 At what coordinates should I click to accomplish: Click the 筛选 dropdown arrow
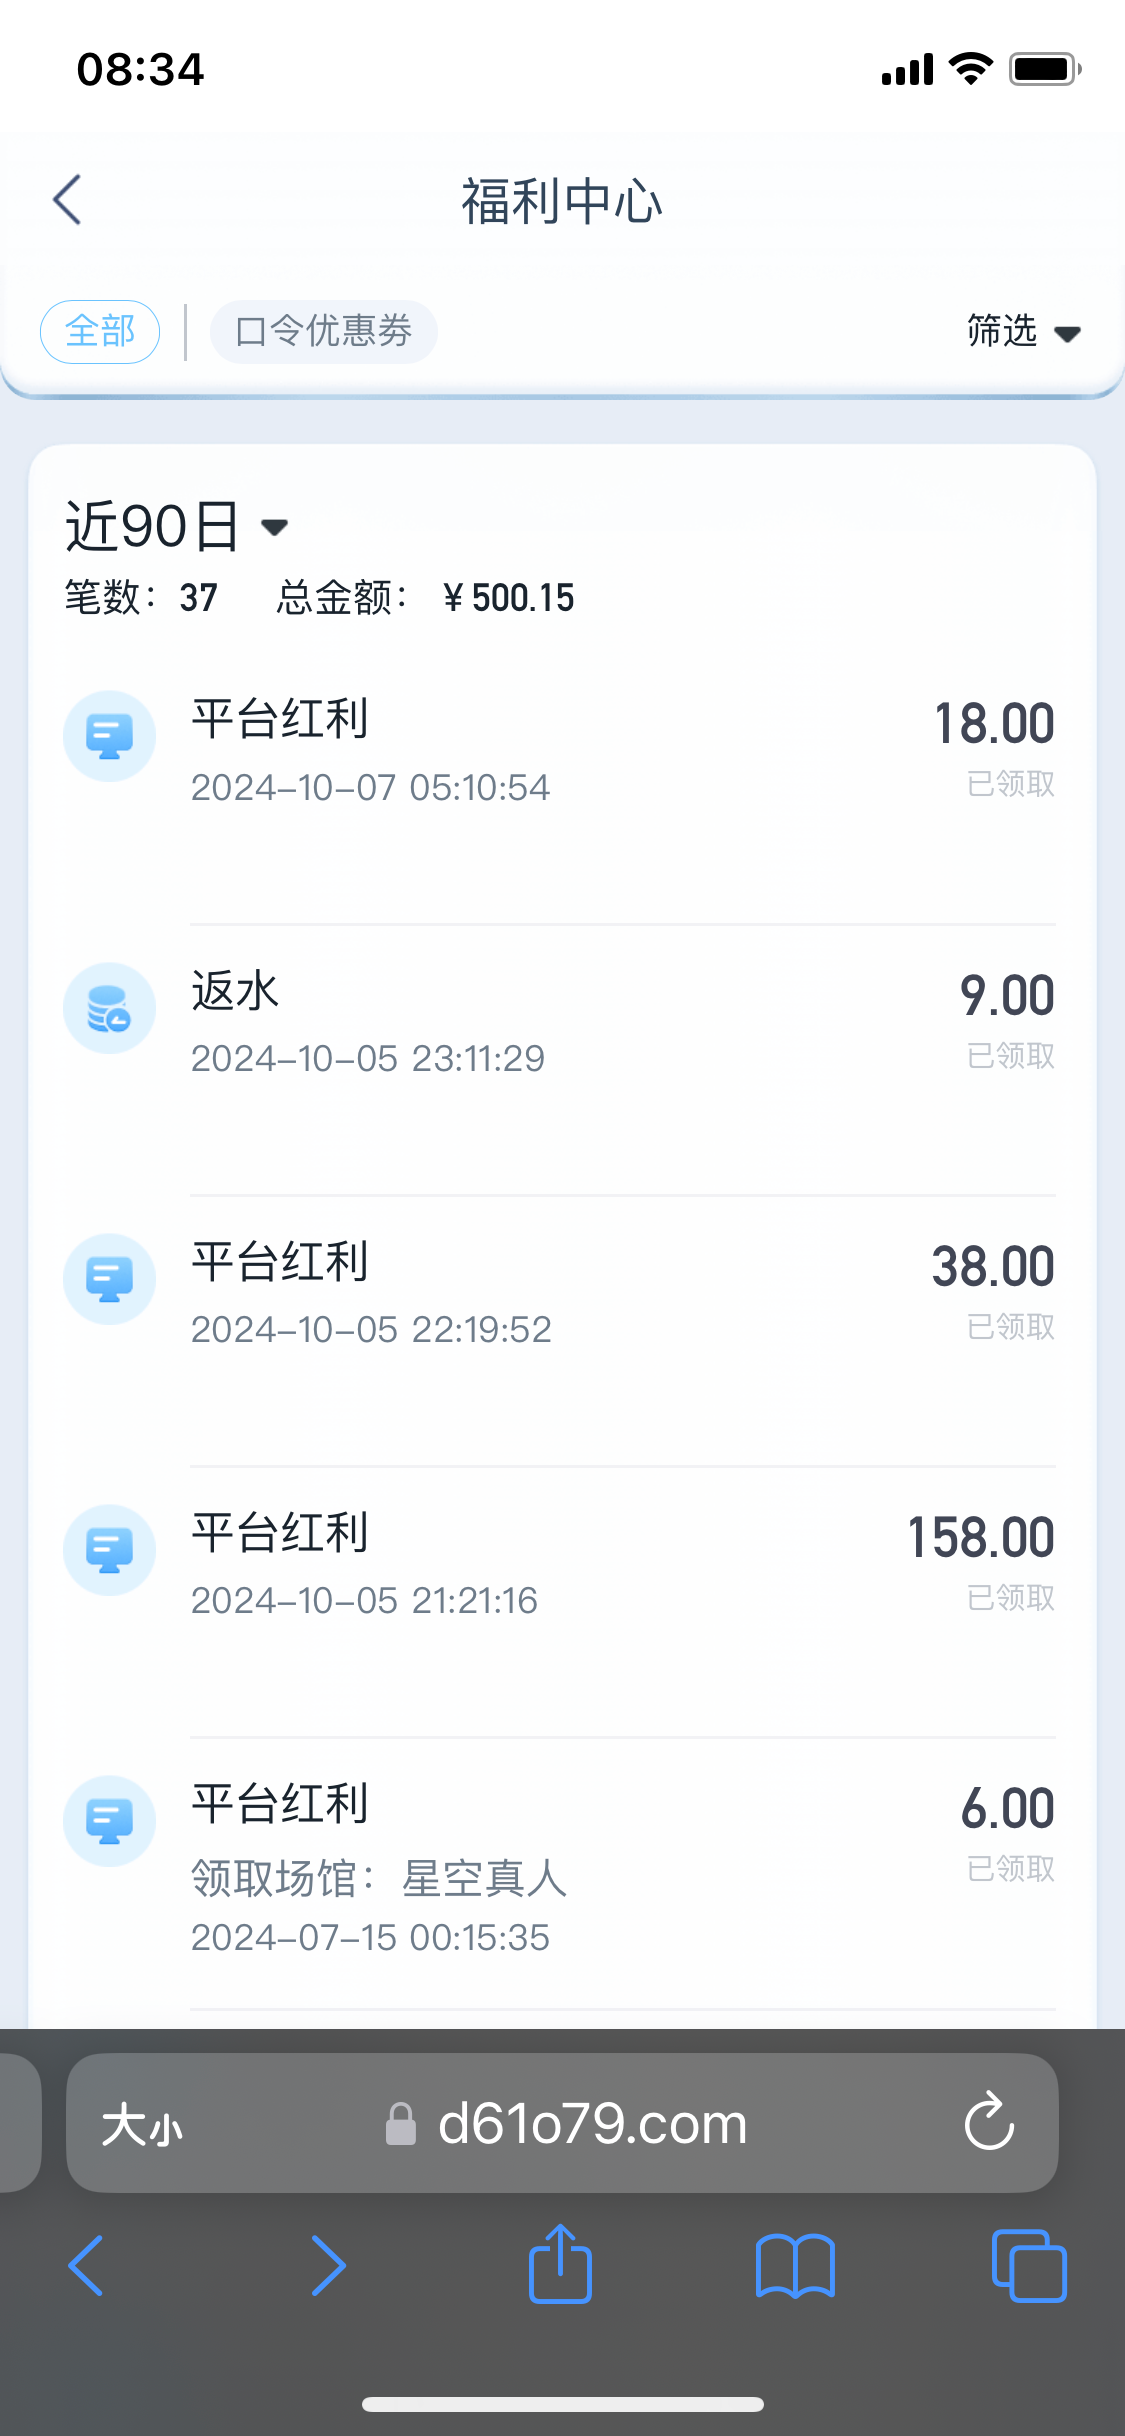(x=1067, y=334)
